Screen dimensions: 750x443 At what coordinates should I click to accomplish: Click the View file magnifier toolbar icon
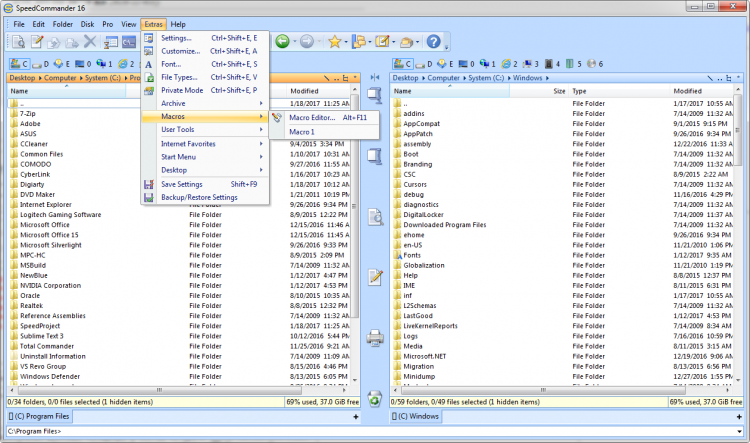point(18,42)
